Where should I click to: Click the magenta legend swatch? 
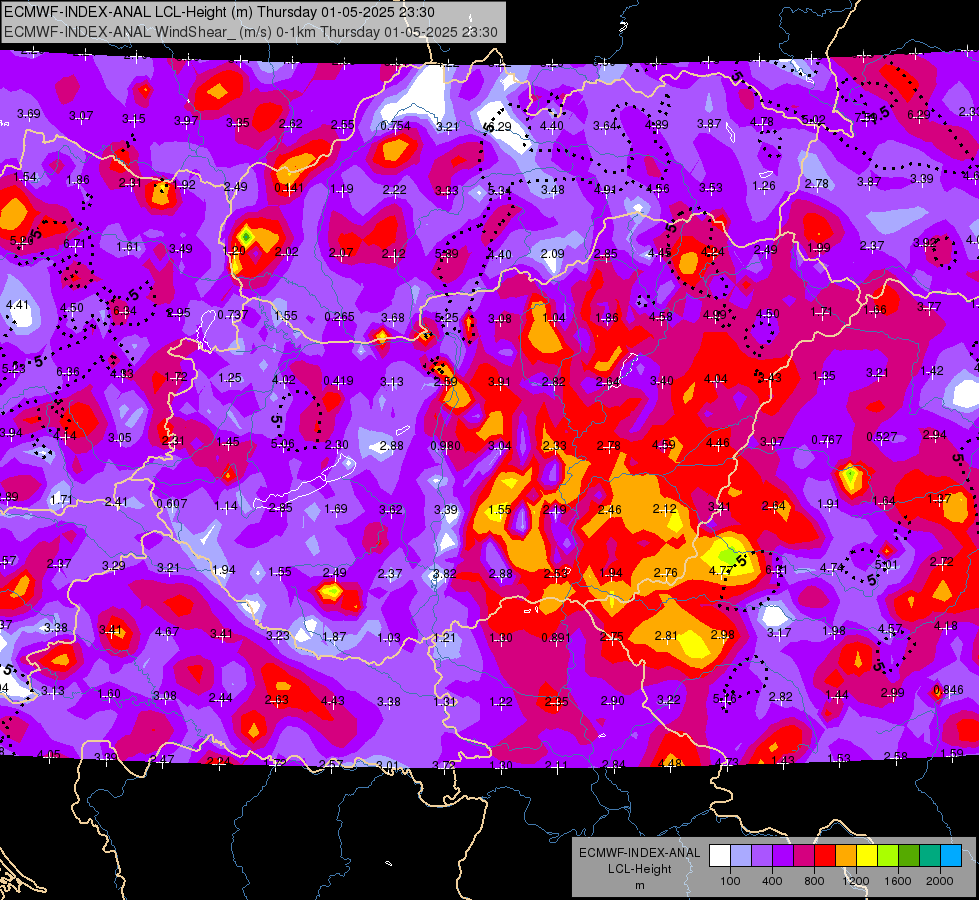click(x=804, y=856)
